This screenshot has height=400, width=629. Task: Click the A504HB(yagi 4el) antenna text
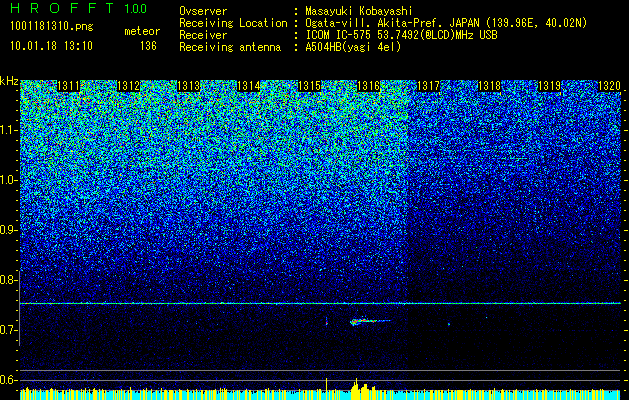[x=353, y=47]
